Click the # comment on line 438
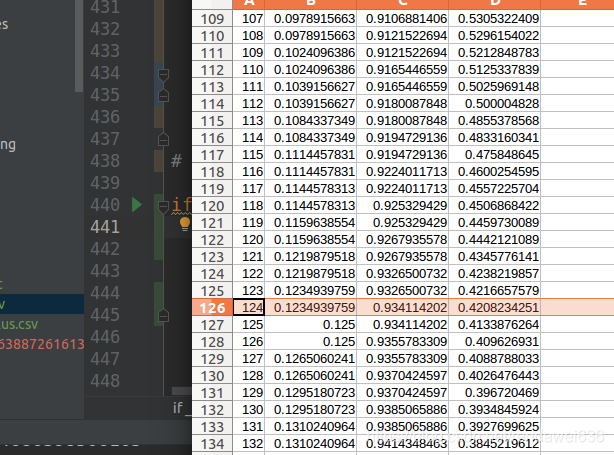 [x=177, y=161]
